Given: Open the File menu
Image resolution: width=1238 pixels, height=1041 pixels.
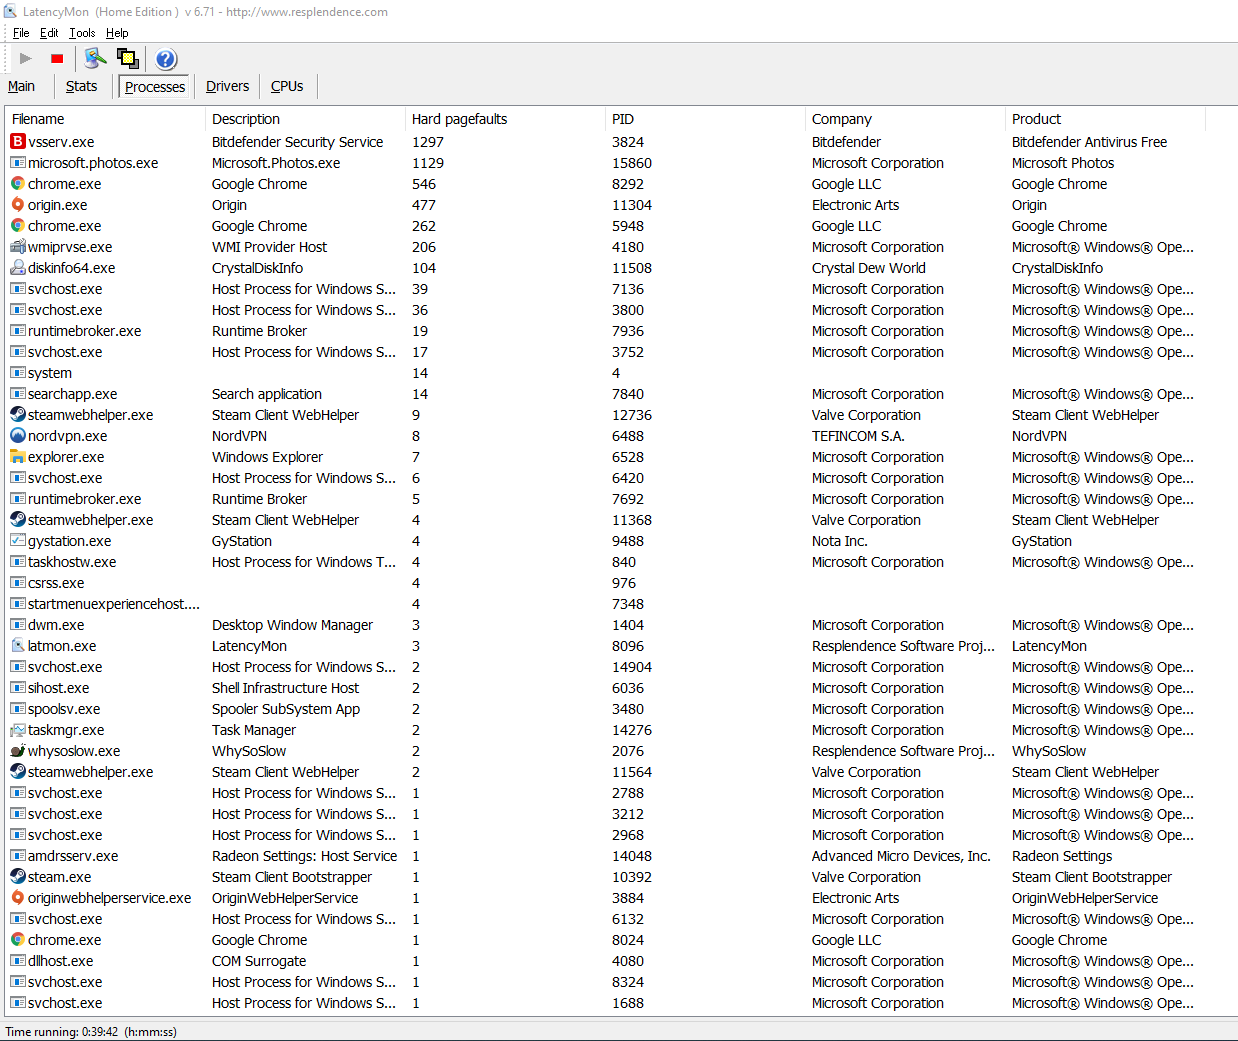Looking at the screenshot, I should (x=21, y=33).
